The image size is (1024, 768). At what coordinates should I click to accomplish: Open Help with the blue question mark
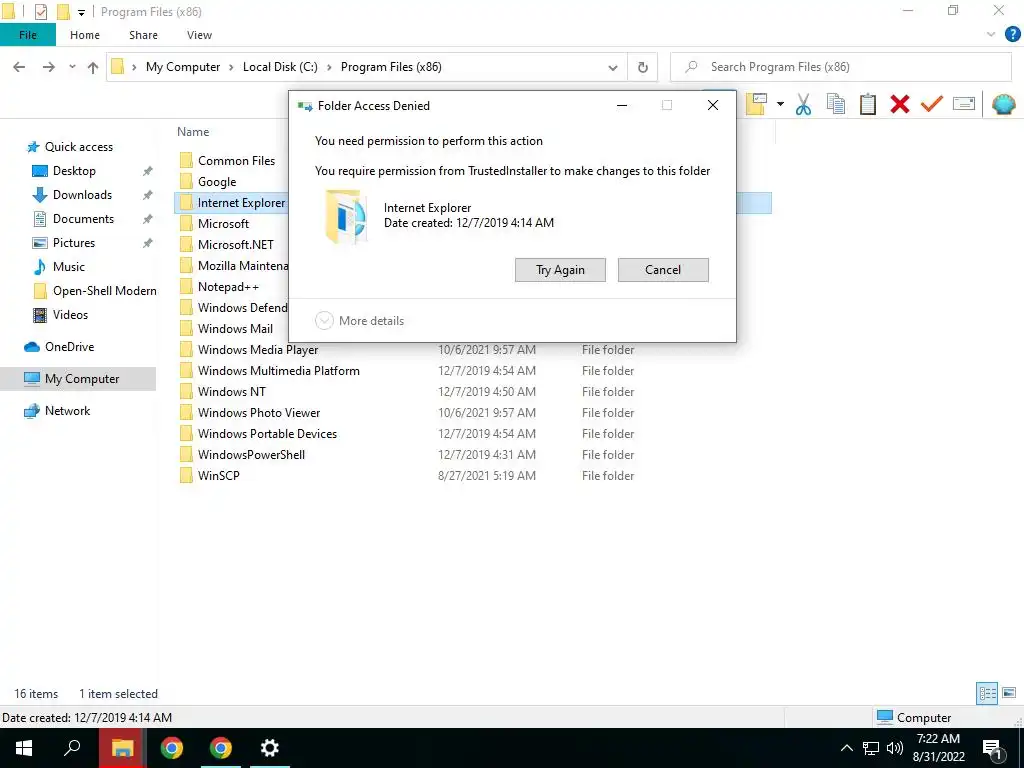[1012, 35]
